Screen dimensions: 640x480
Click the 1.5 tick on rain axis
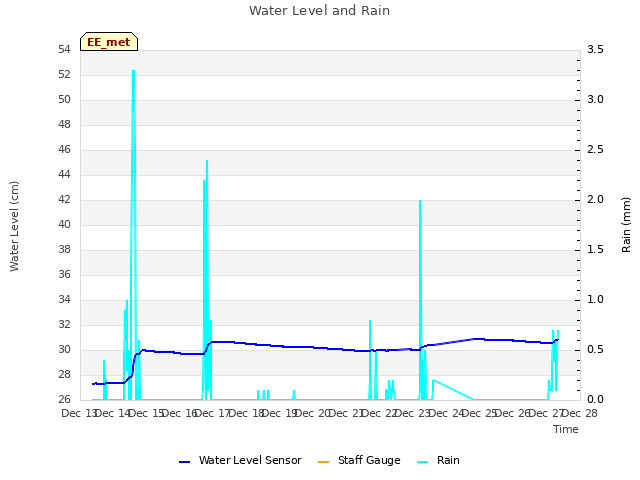[x=595, y=249]
